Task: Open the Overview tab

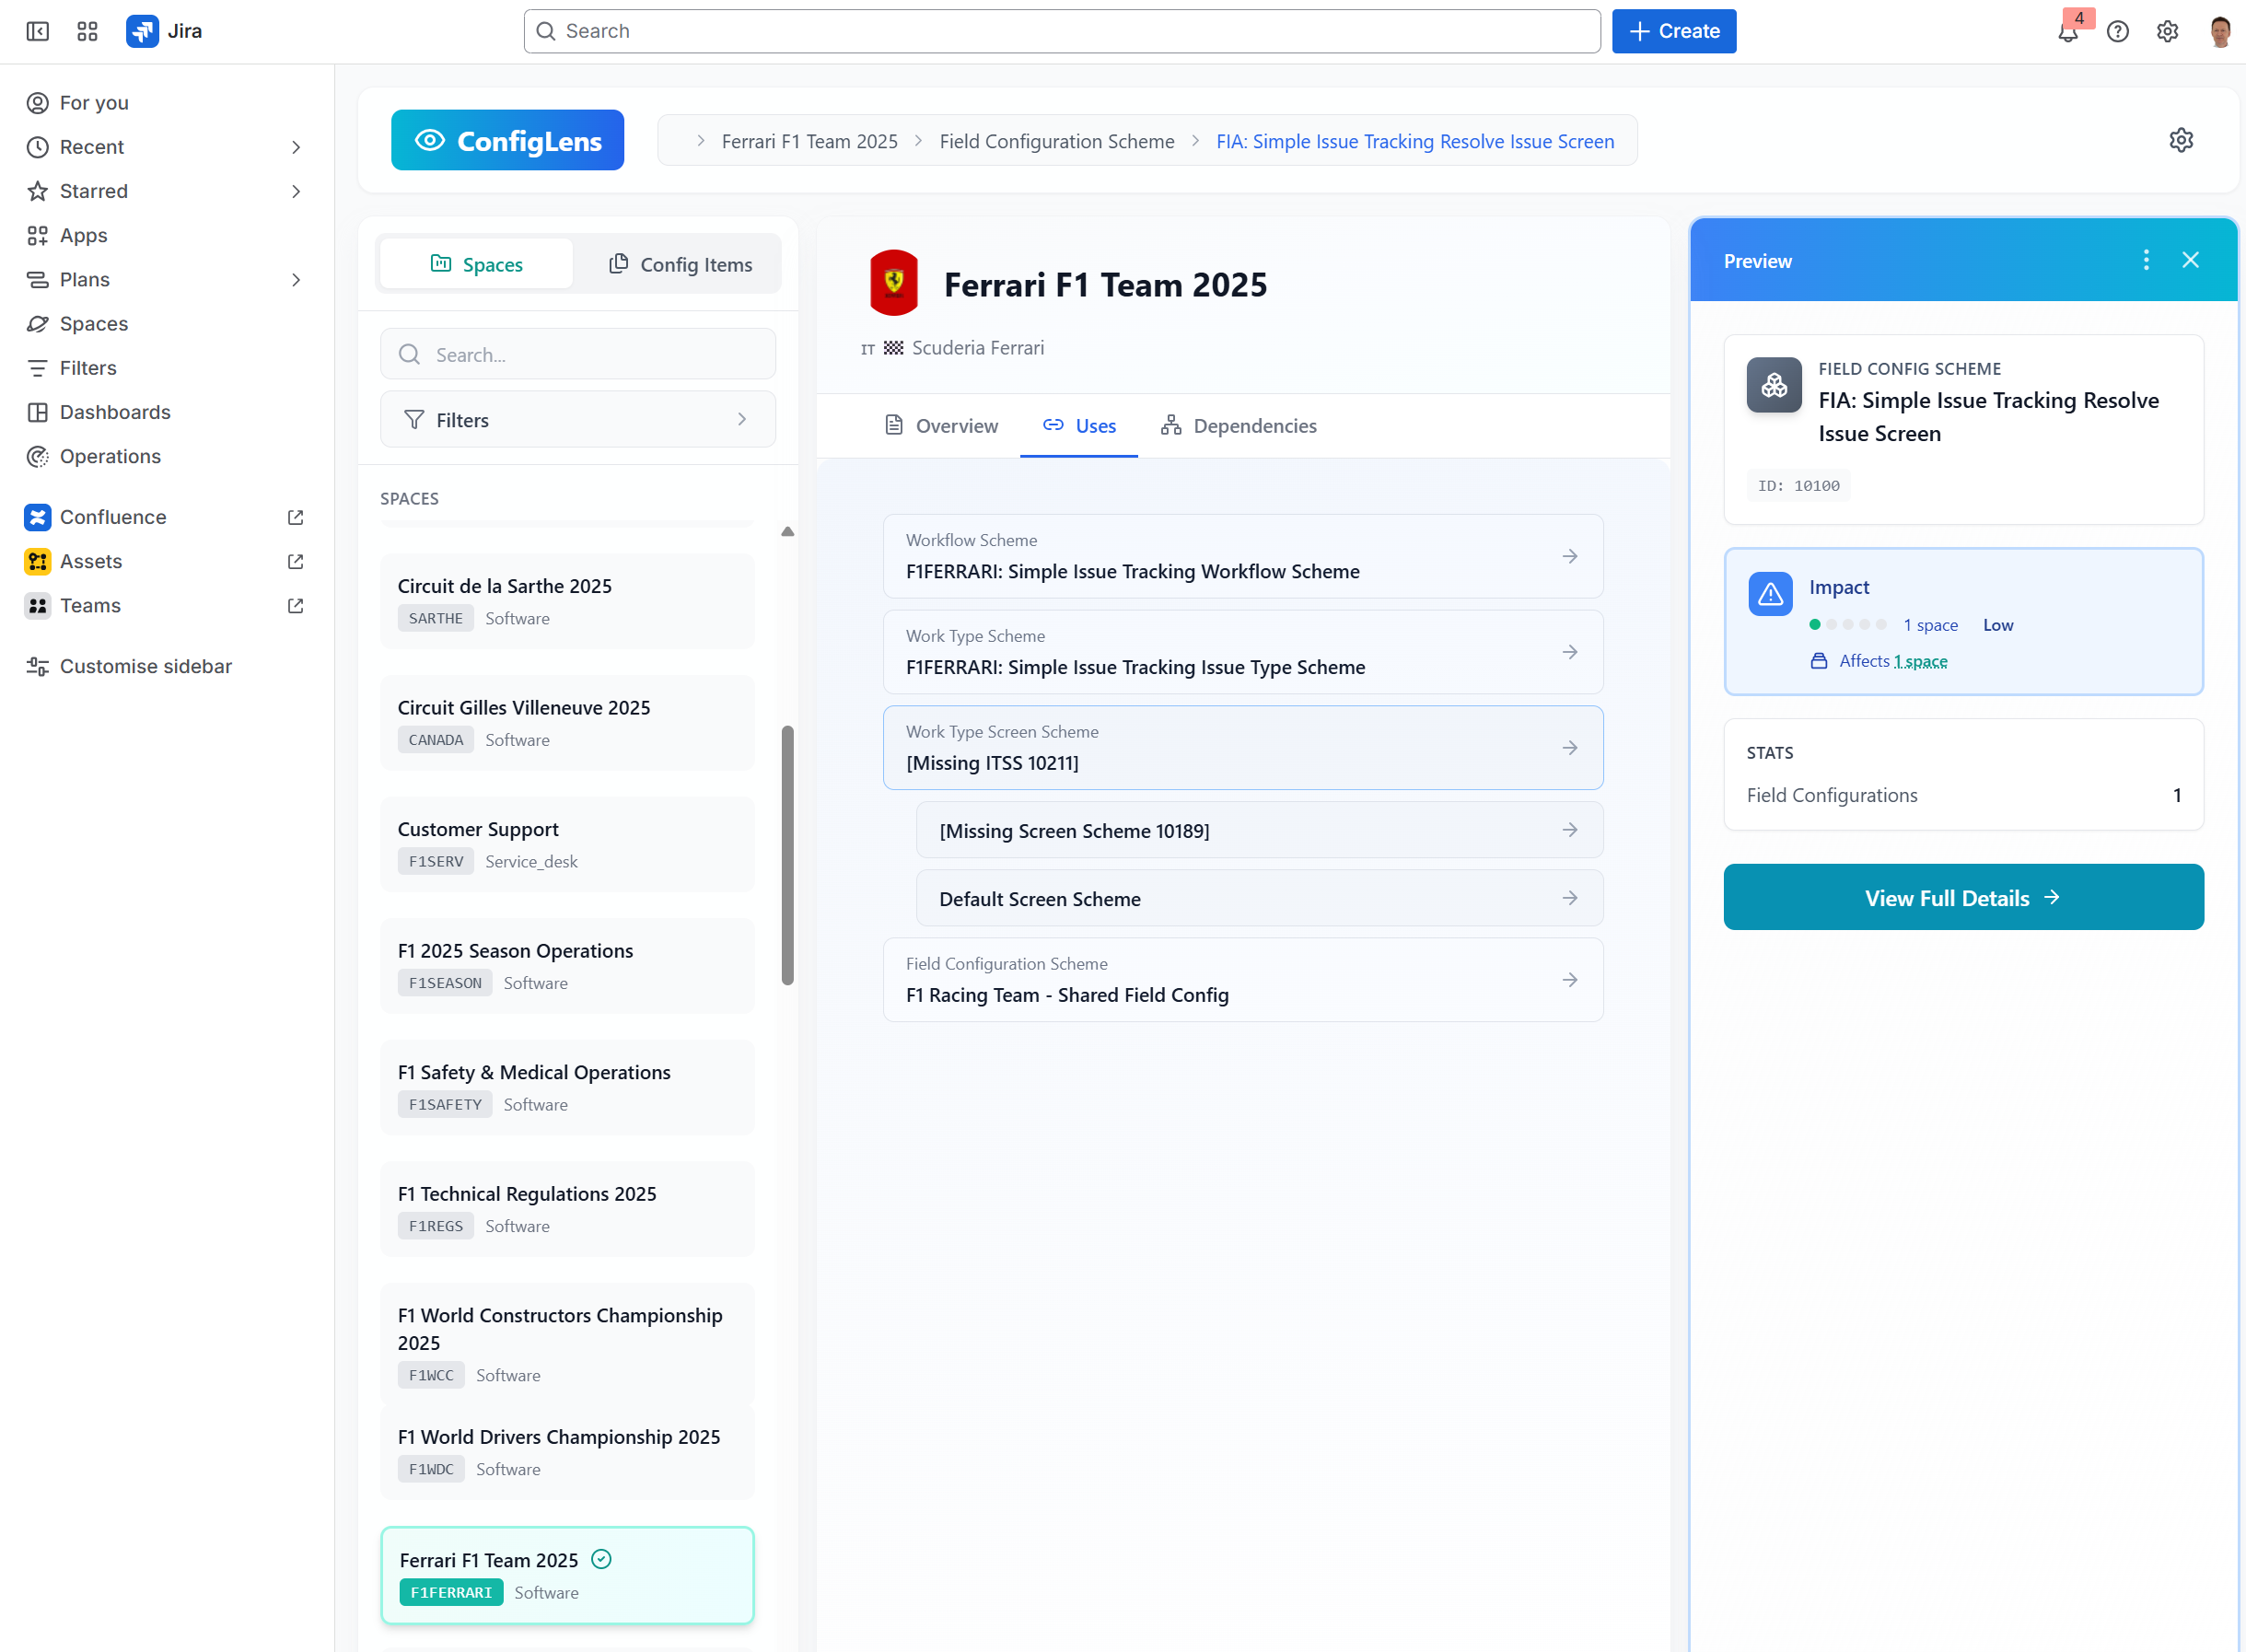Action: coord(941,426)
